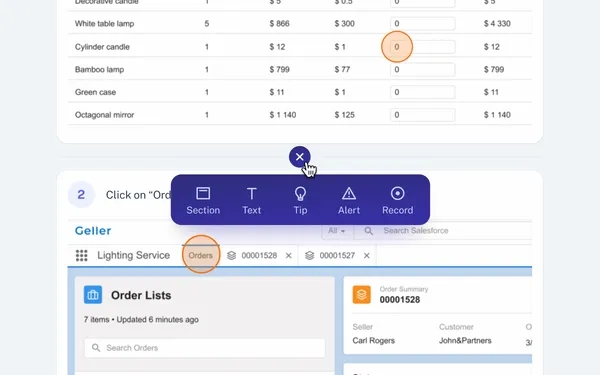Image resolution: width=600 pixels, height=375 pixels.
Task: Click the Search Salesforce input box
Action: click(x=444, y=231)
